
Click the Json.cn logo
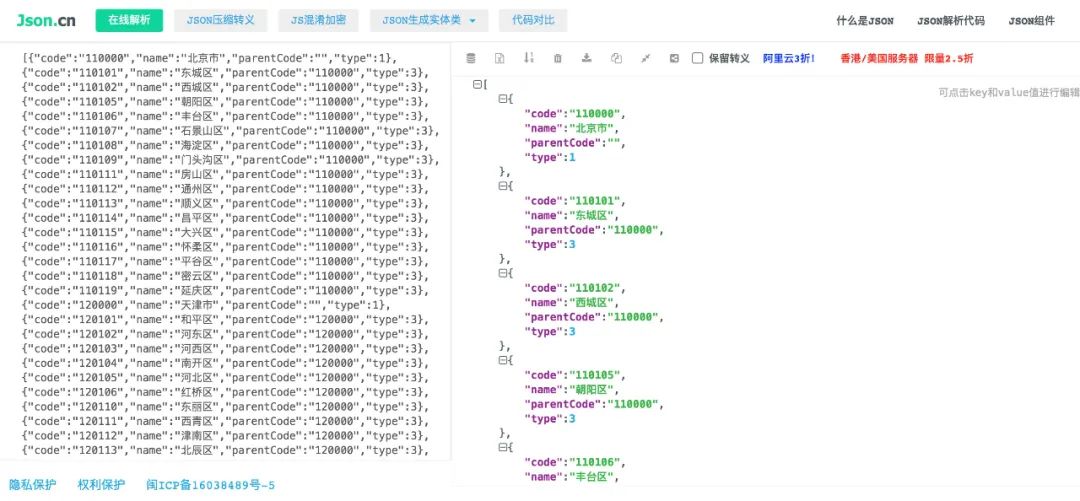click(x=46, y=21)
